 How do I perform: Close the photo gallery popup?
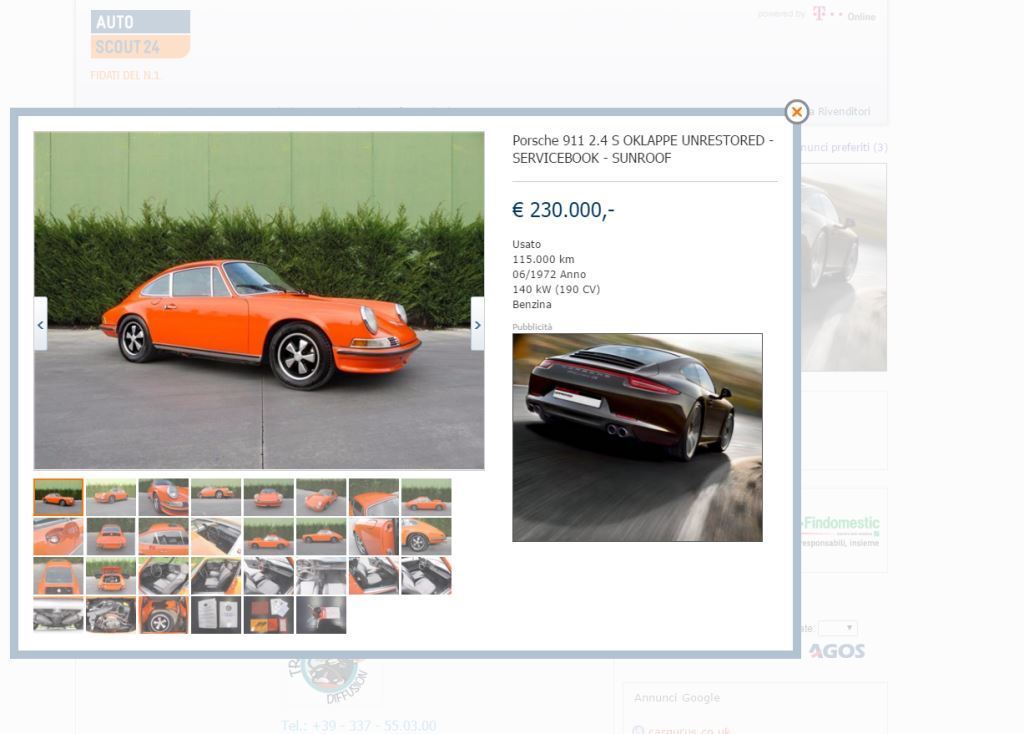tap(796, 112)
